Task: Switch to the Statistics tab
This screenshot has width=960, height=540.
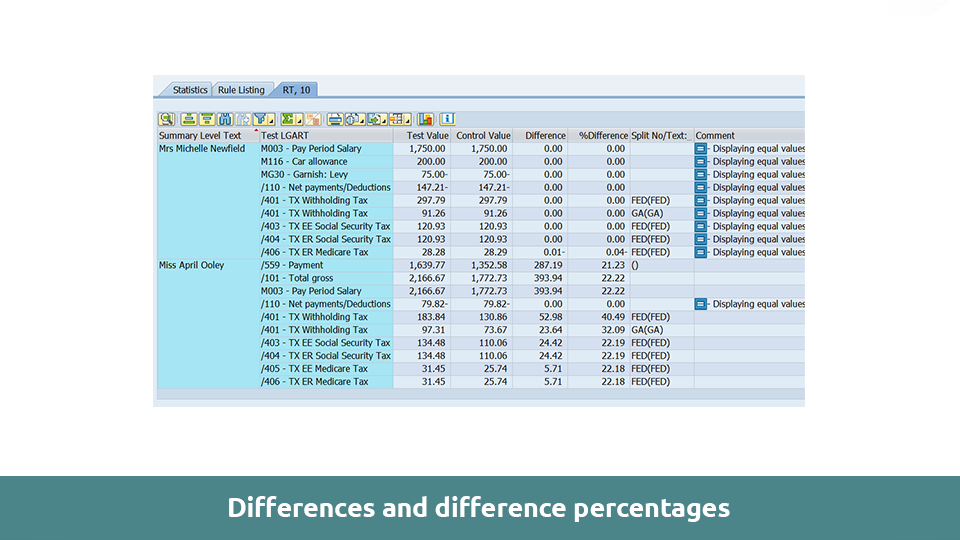Action: tap(190, 90)
